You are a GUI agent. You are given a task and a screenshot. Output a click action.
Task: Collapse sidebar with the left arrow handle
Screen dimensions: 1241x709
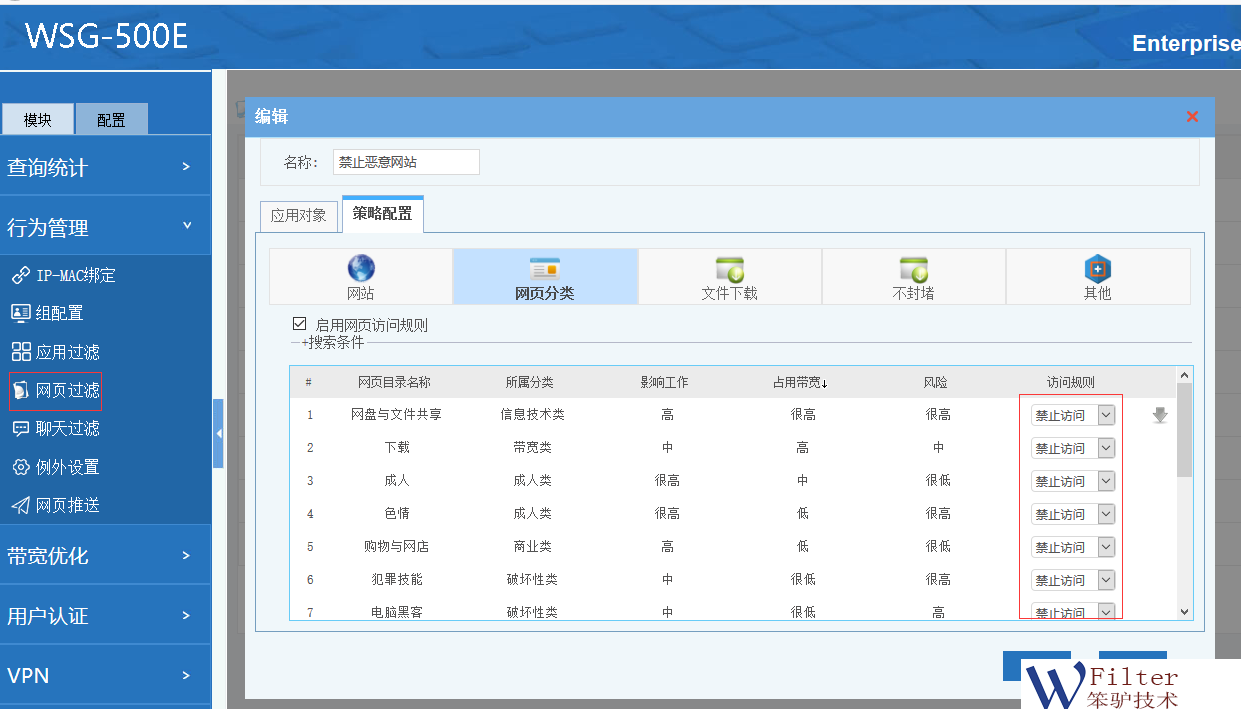click(218, 433)
